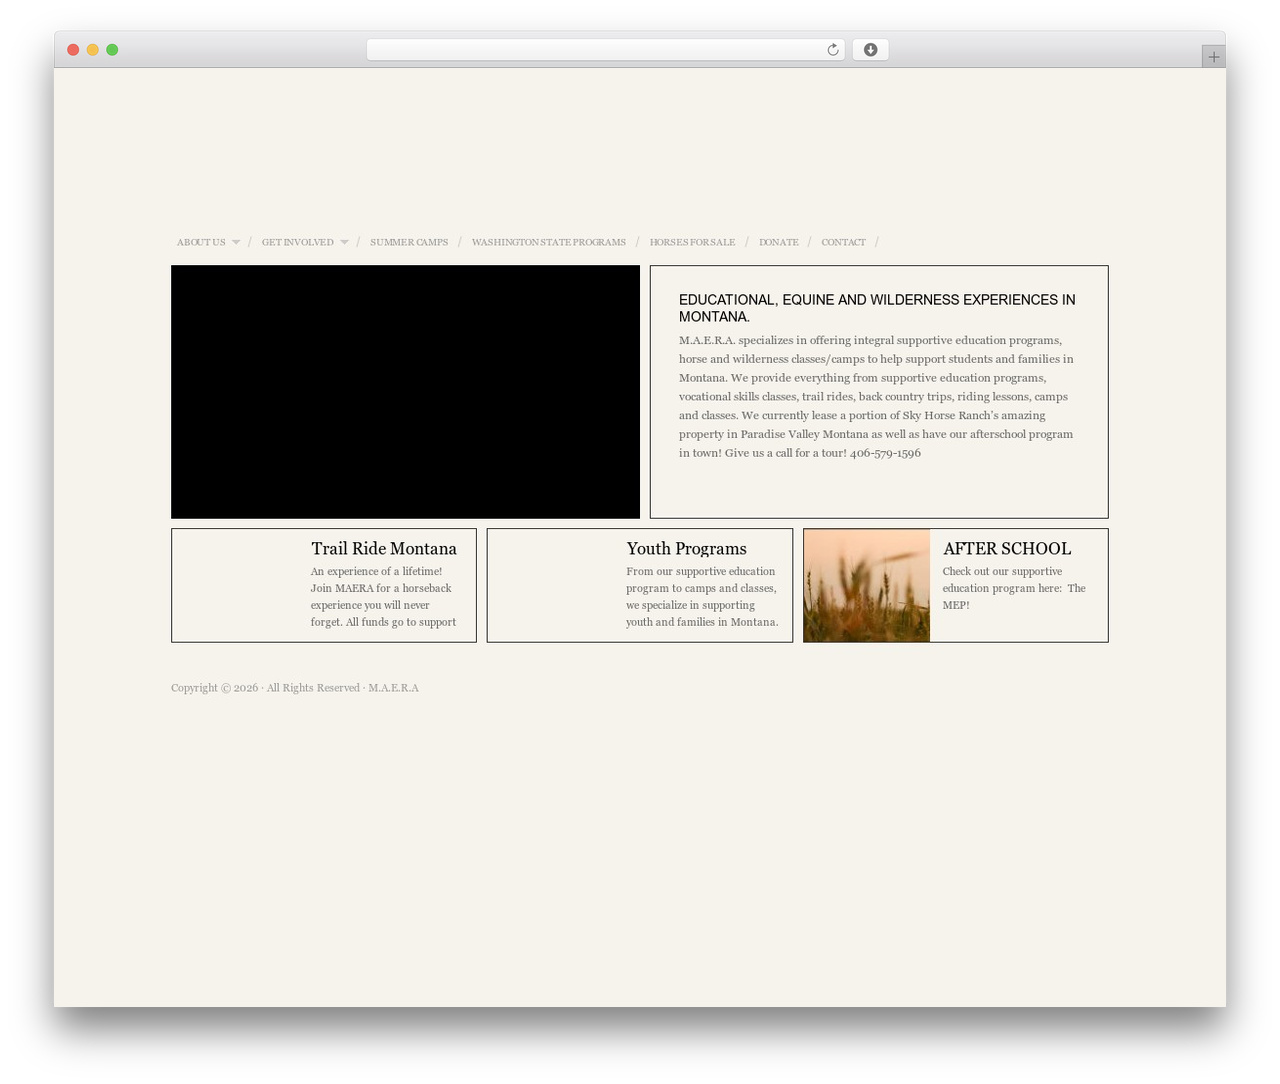This screenshot has height=1084, width=1280.
Task: Open the AFTER SCHOOL heading link
Action: pyautogui.click(x=1007, y=549)
